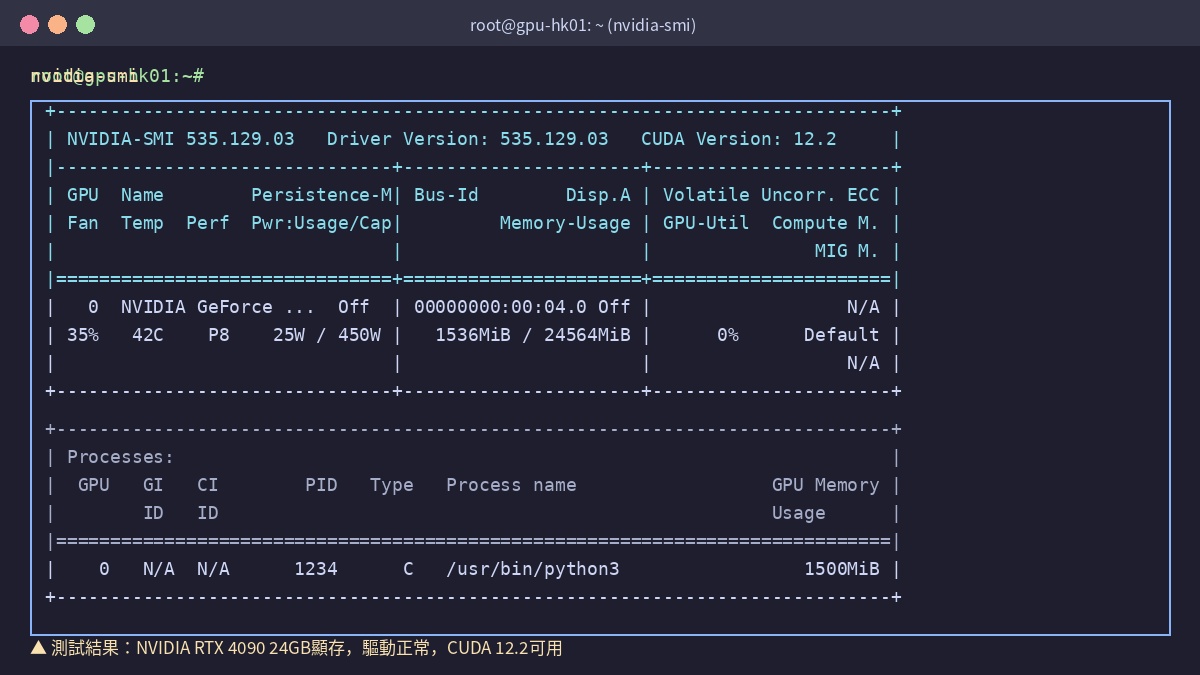
Task: Select the 'CUDA Version: 12.2' text
Action: (x=739, y=139)
